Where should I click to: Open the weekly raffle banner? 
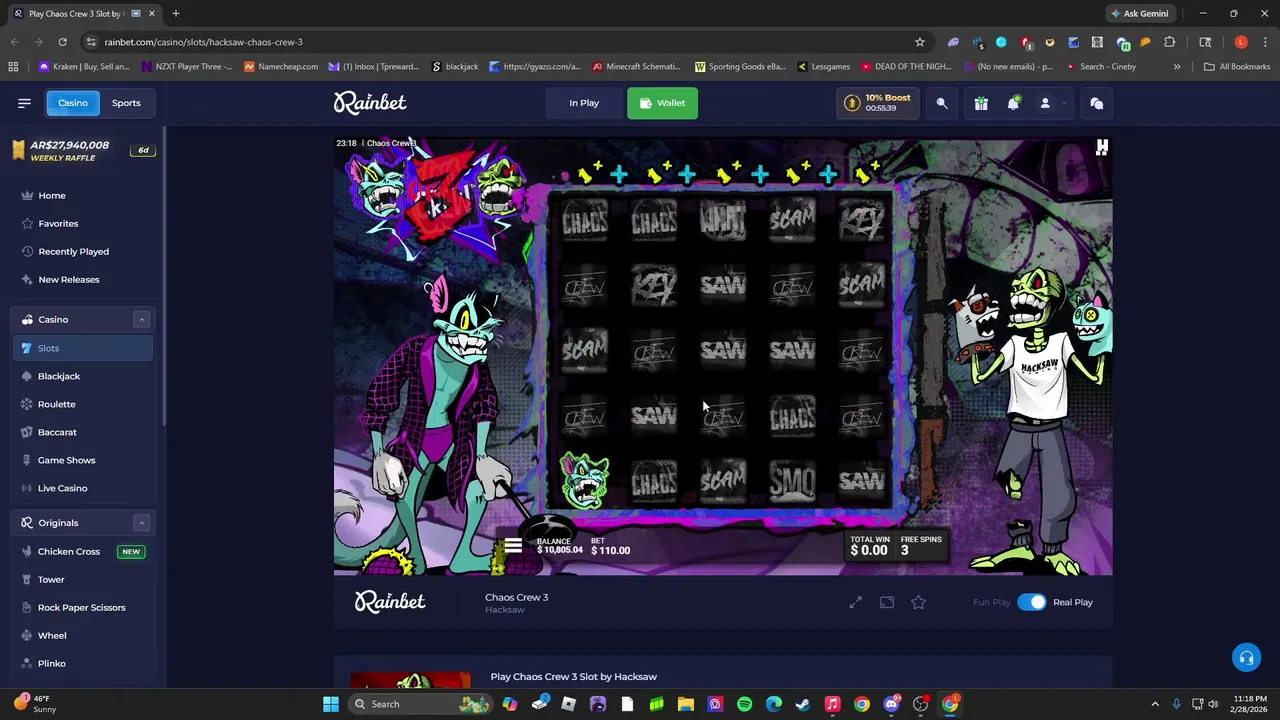click(82, 150)
